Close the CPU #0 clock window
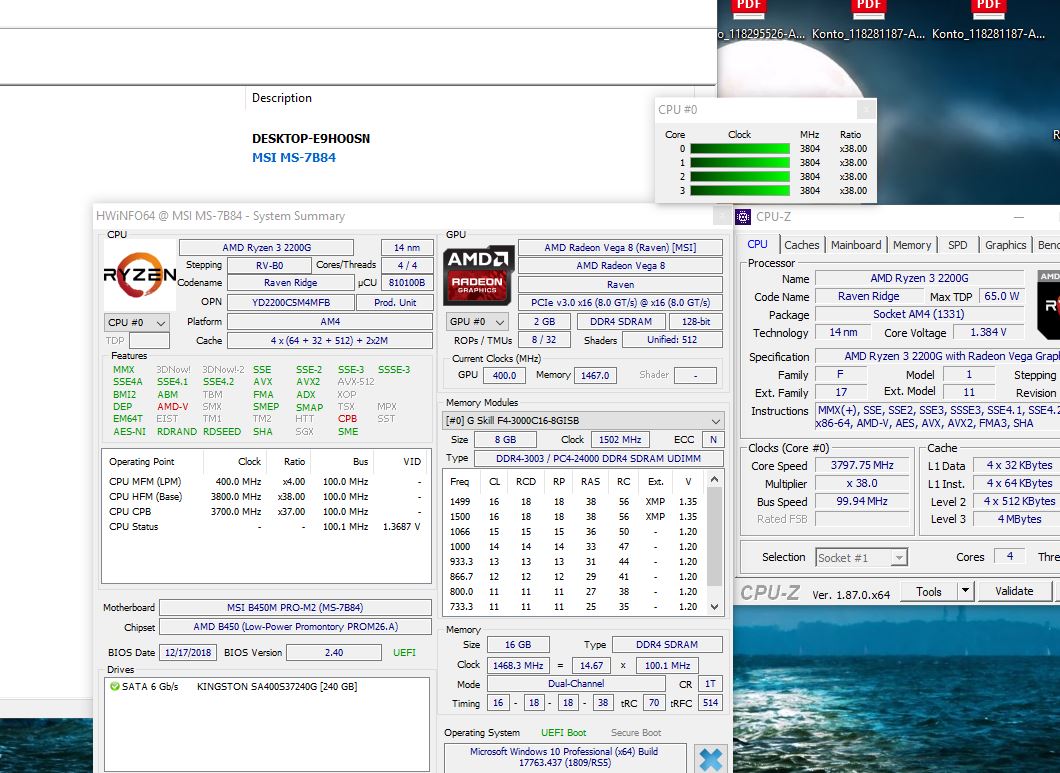The image size is (1060, 773). pos(866,109)
